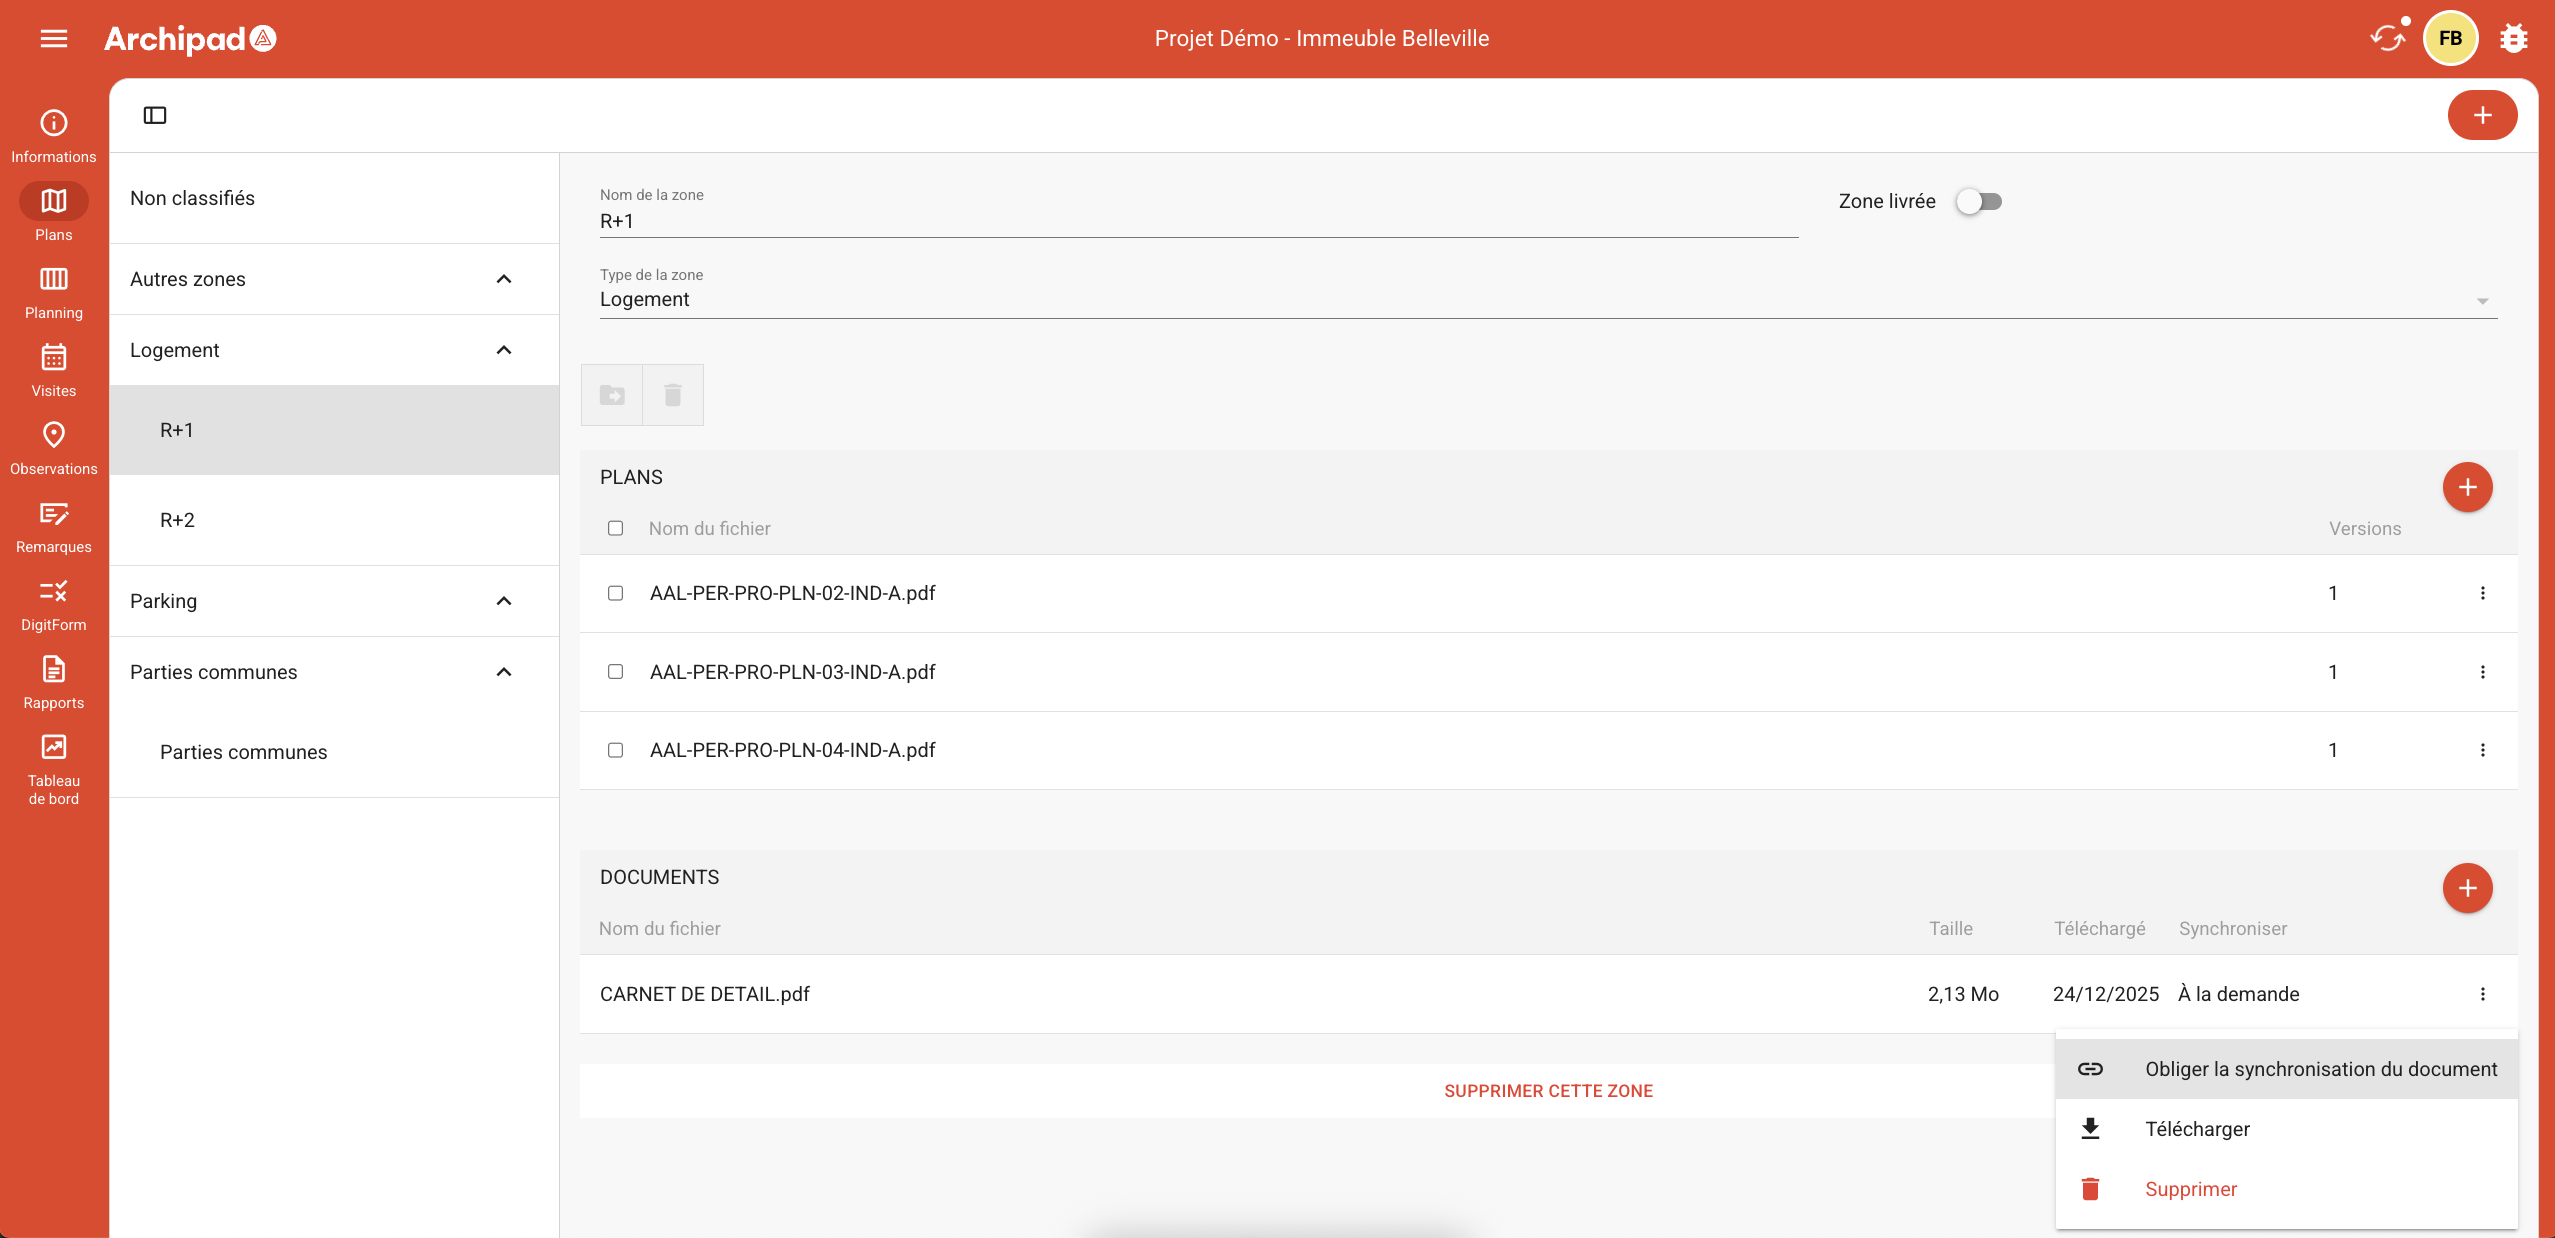Viewport: 2555px width, 1238px height.
Task: Collapse the Logement zone group
Action: coord(504,350)
